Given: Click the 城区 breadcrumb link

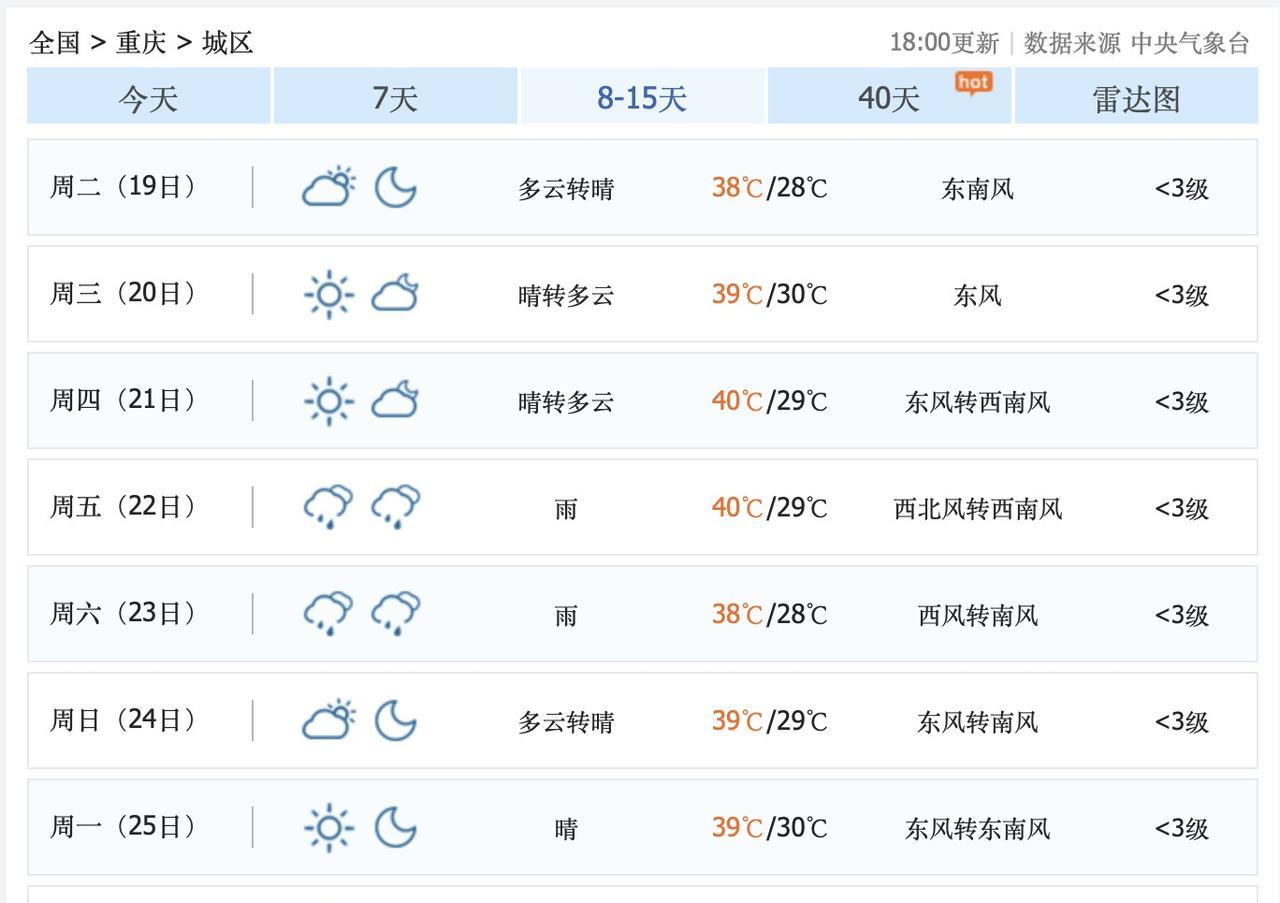Looking at the screenshot, I should 227,43.
